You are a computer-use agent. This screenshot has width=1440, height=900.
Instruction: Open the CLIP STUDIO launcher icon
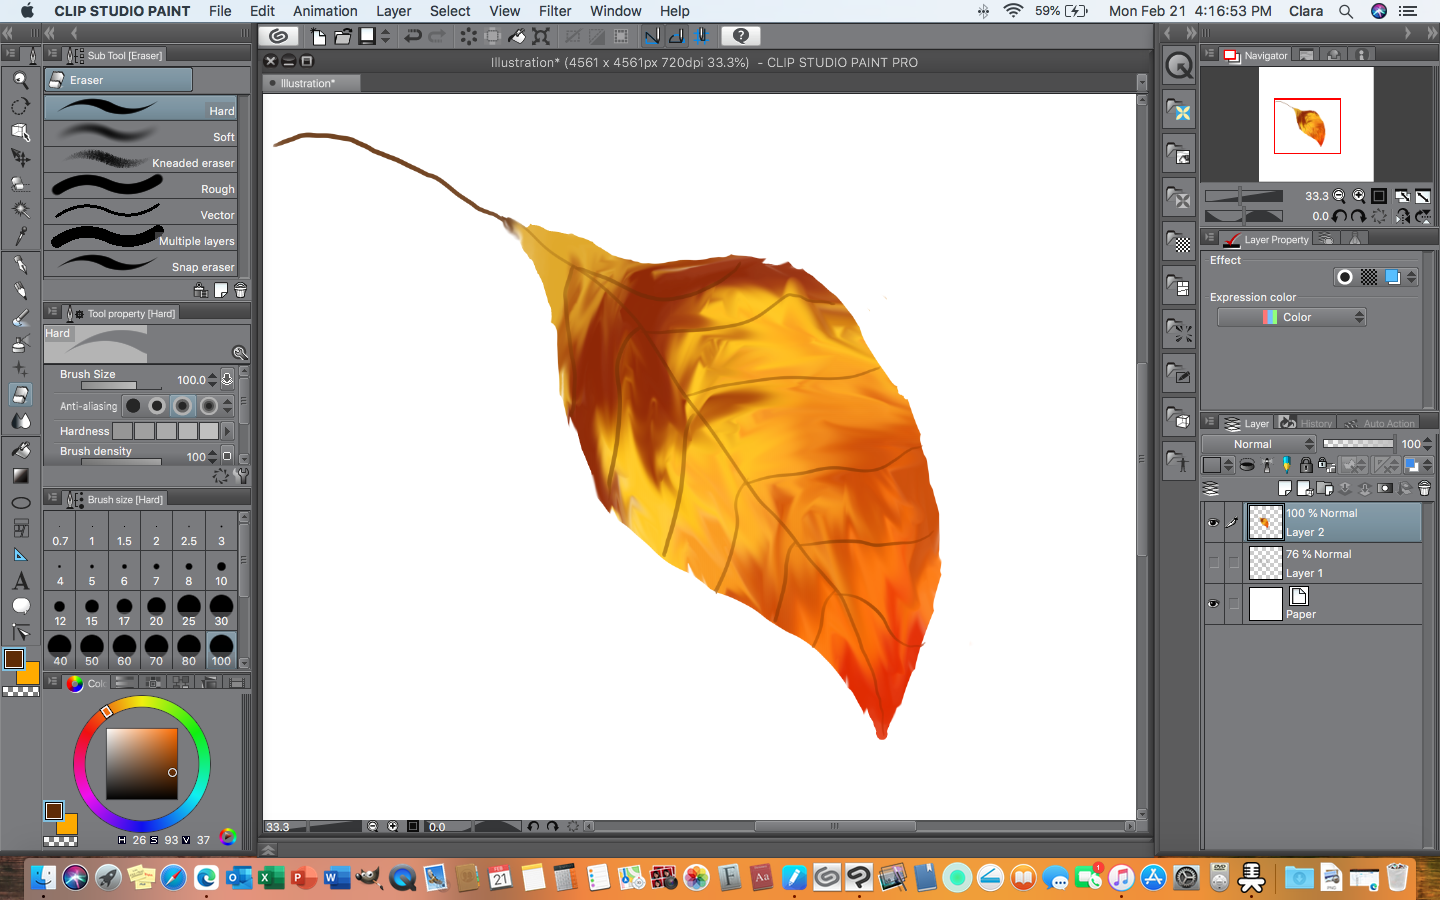click(x=278, y=36)
